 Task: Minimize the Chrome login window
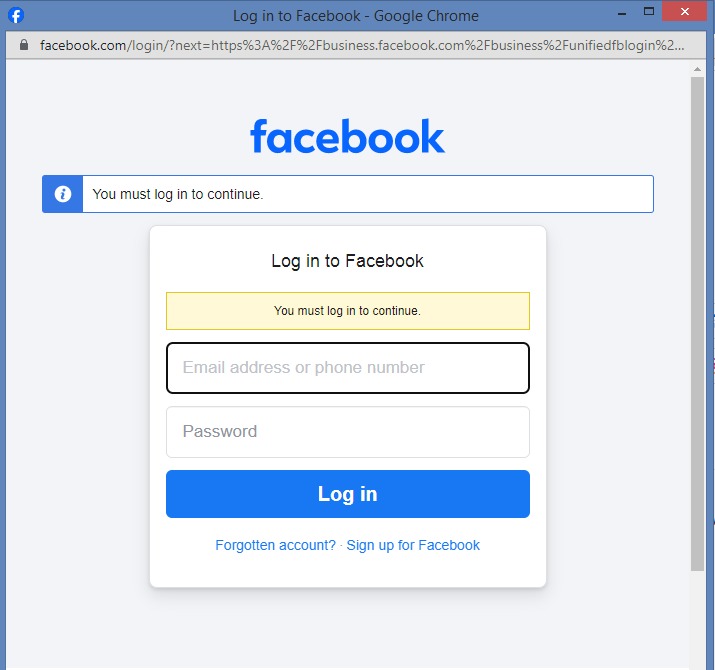[622, 12]
